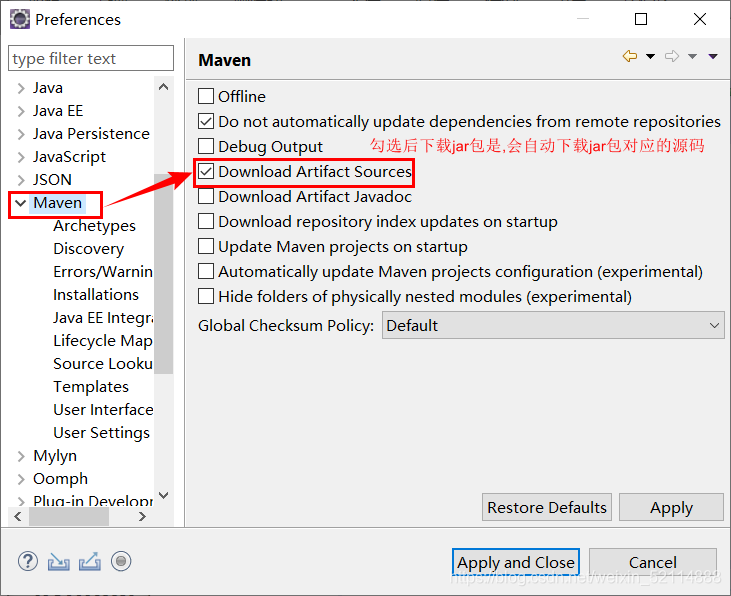Expand the JavaScript tree node
The image size is (731, 596).
click(x=21, y=157)
